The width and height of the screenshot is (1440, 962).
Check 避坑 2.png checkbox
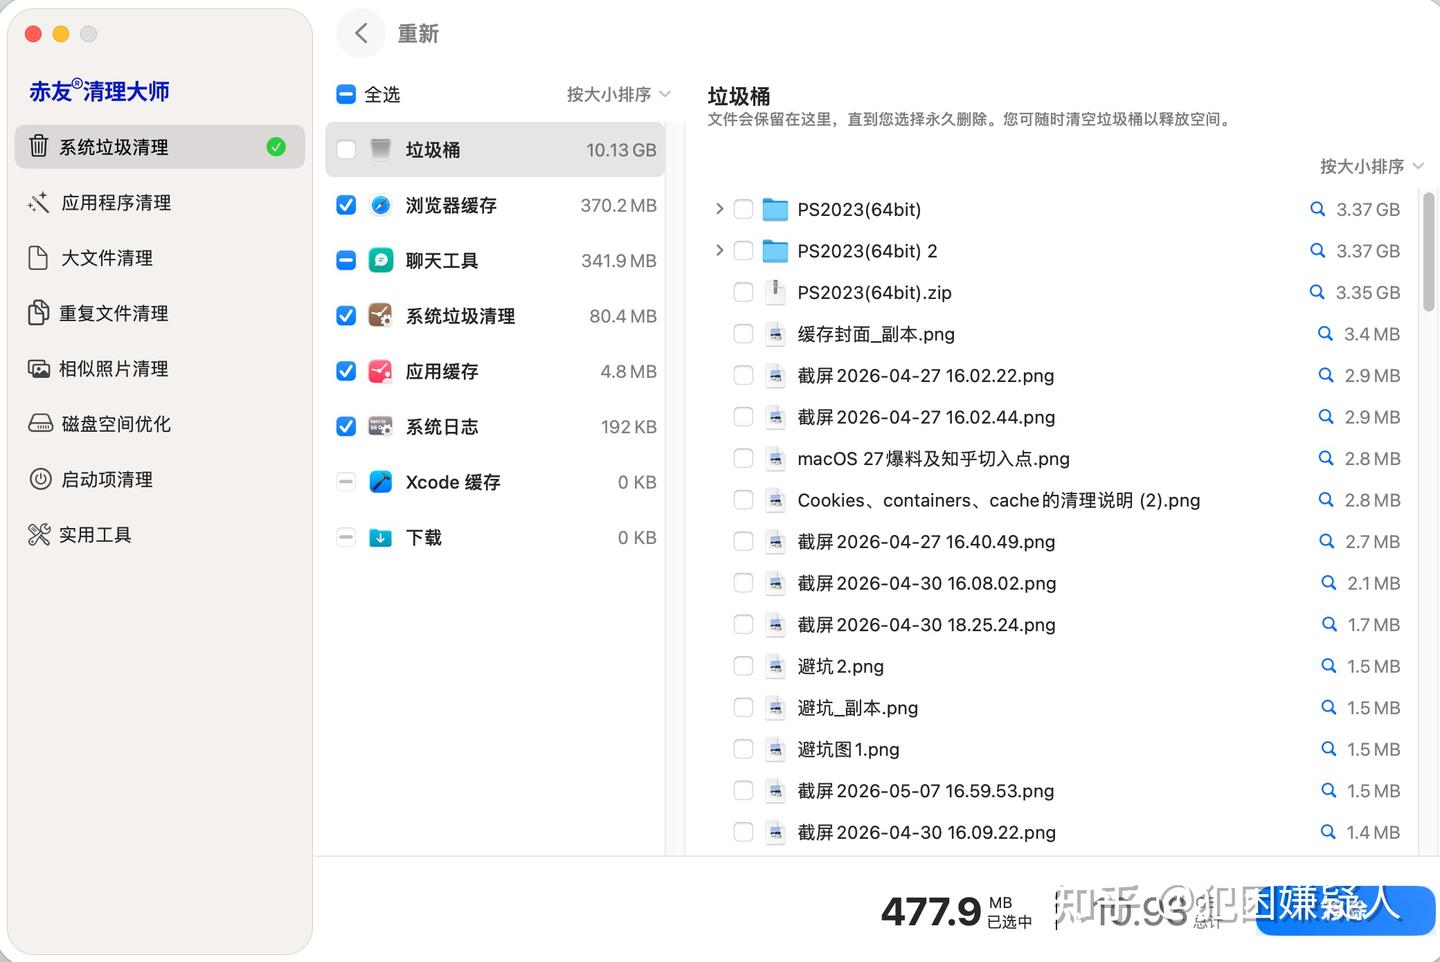coord(743,666)
